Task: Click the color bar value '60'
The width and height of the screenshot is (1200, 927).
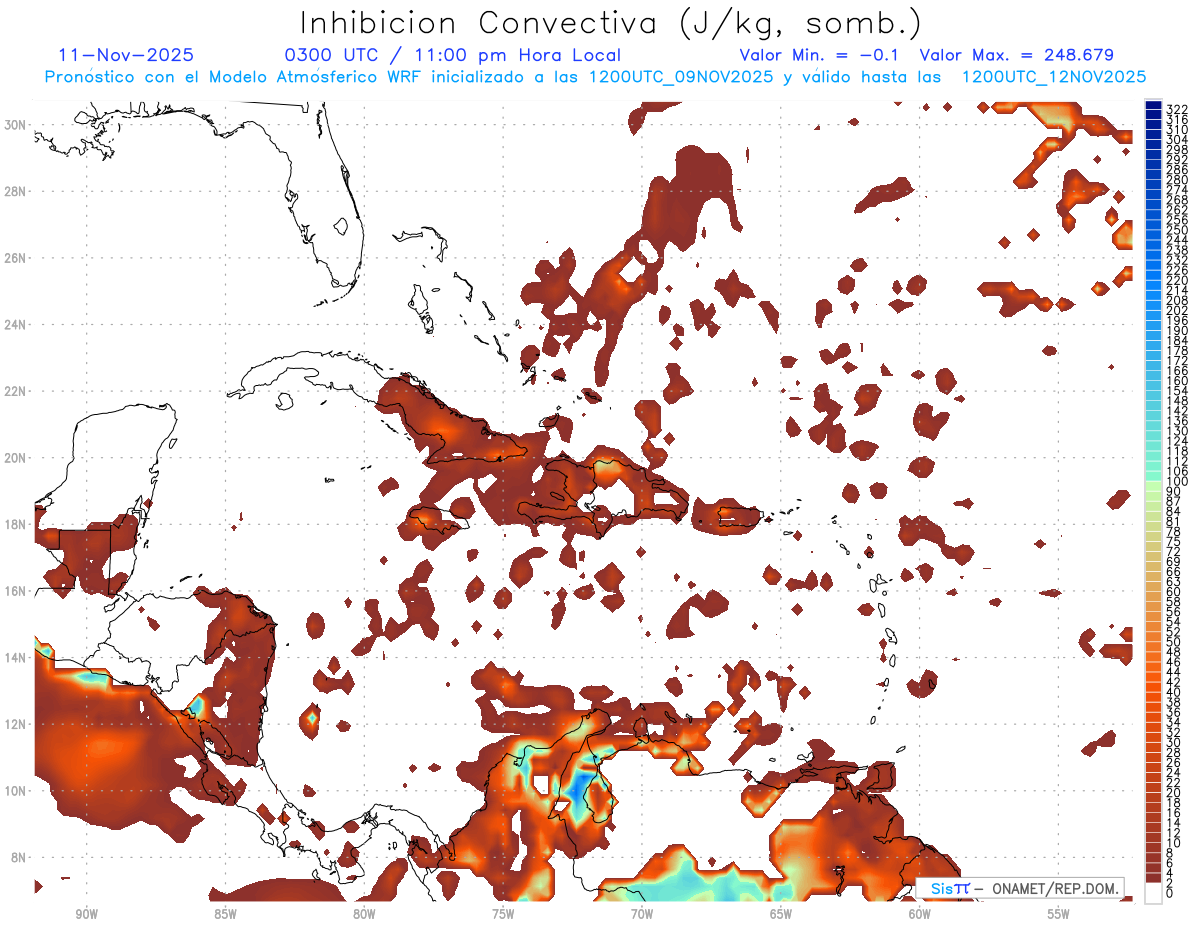Action: 1173,592
